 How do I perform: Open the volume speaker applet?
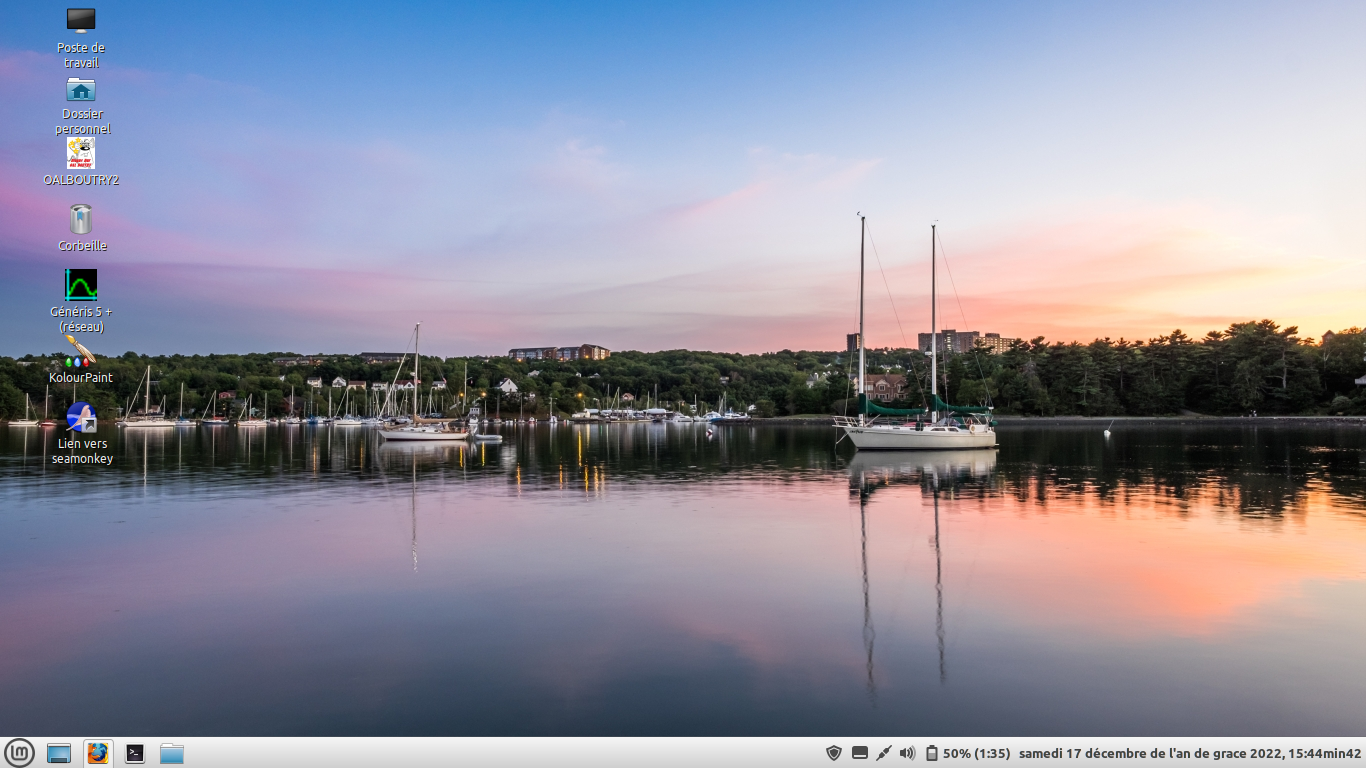[x=907, y=753]
